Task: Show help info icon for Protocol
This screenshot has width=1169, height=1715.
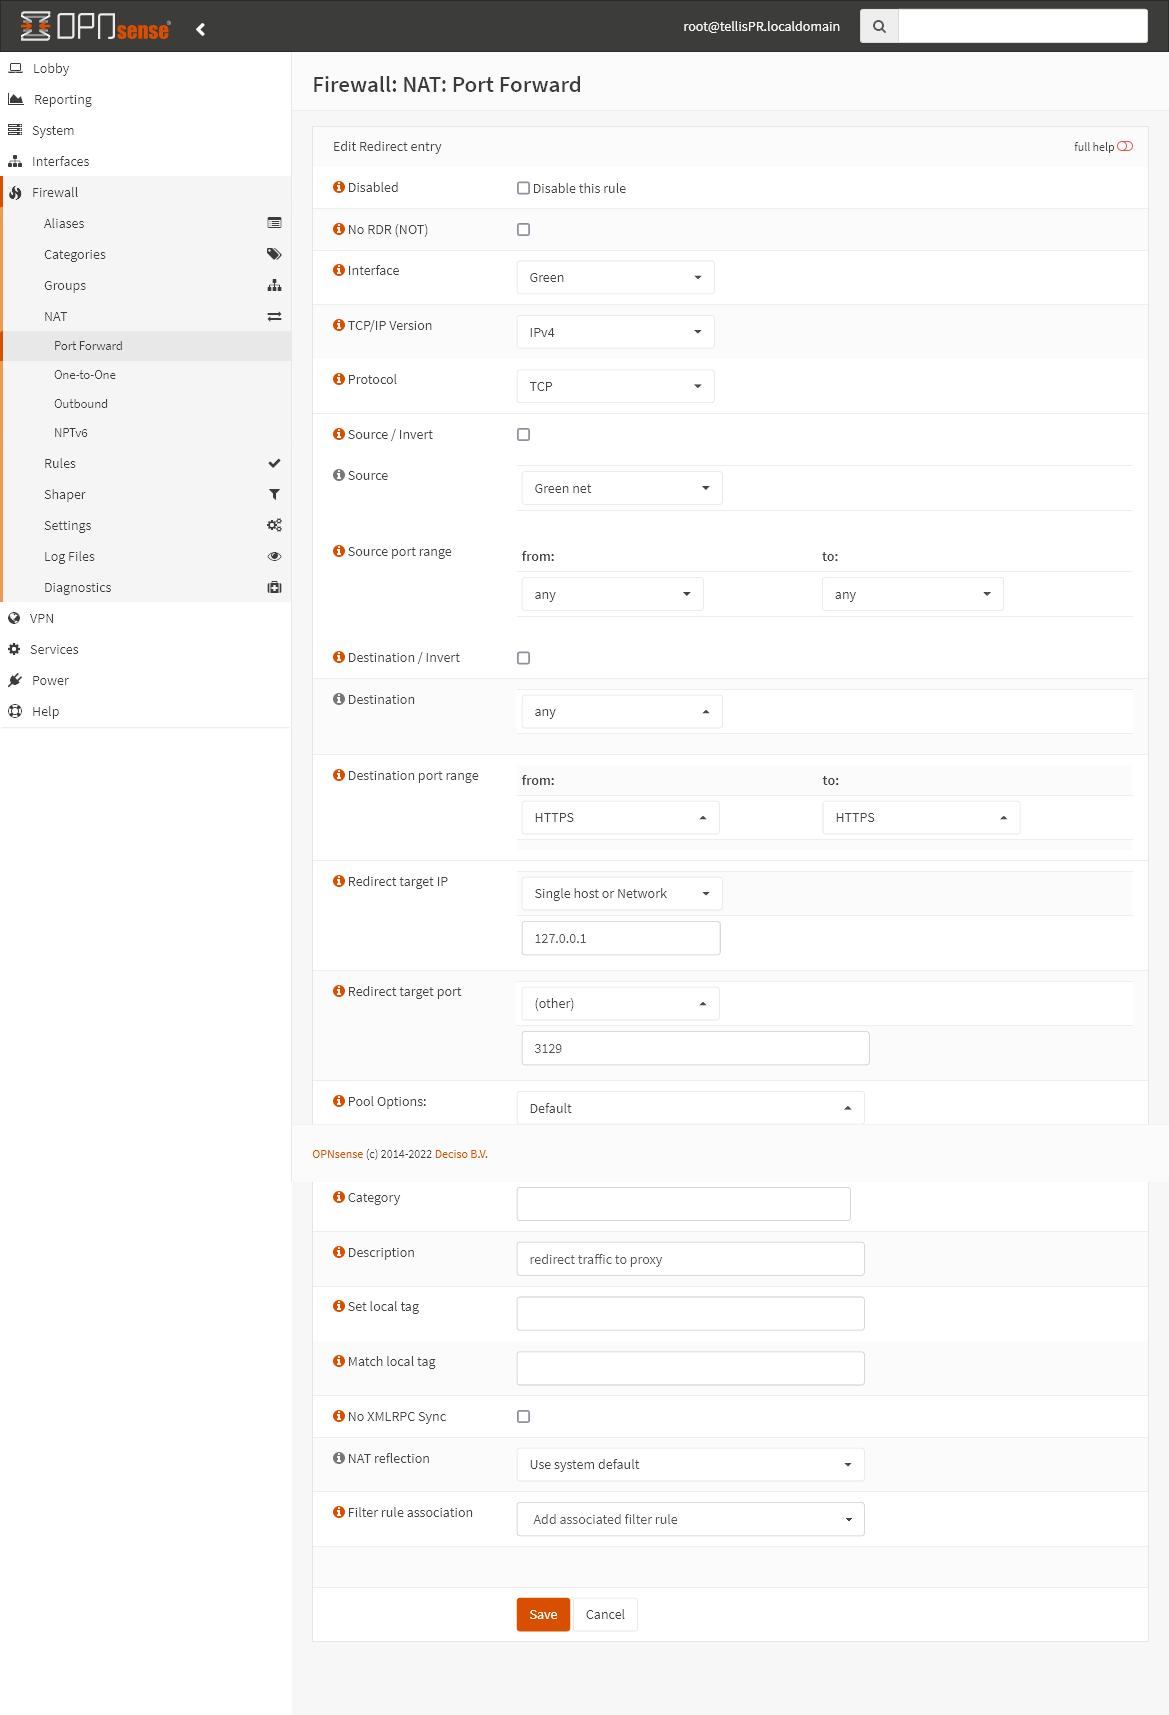Action: (339, 379)
